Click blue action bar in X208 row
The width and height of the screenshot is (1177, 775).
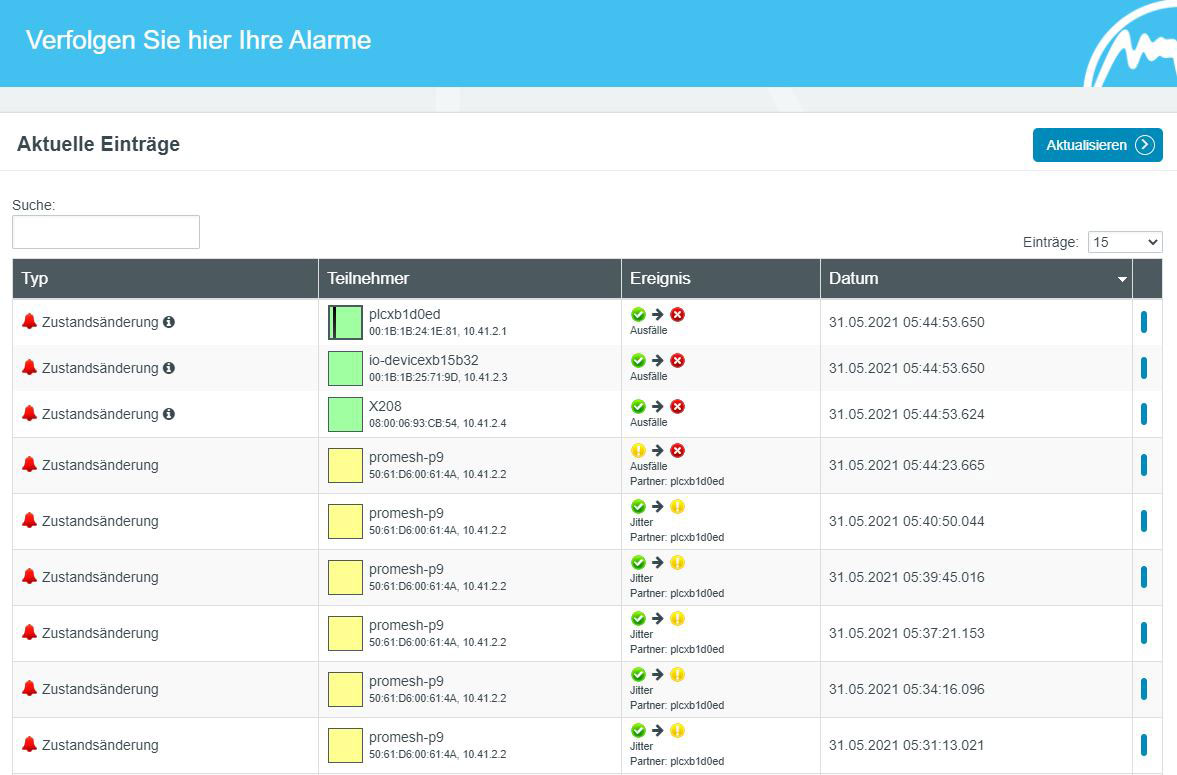pyautogui.click(x=1144, y=414)
